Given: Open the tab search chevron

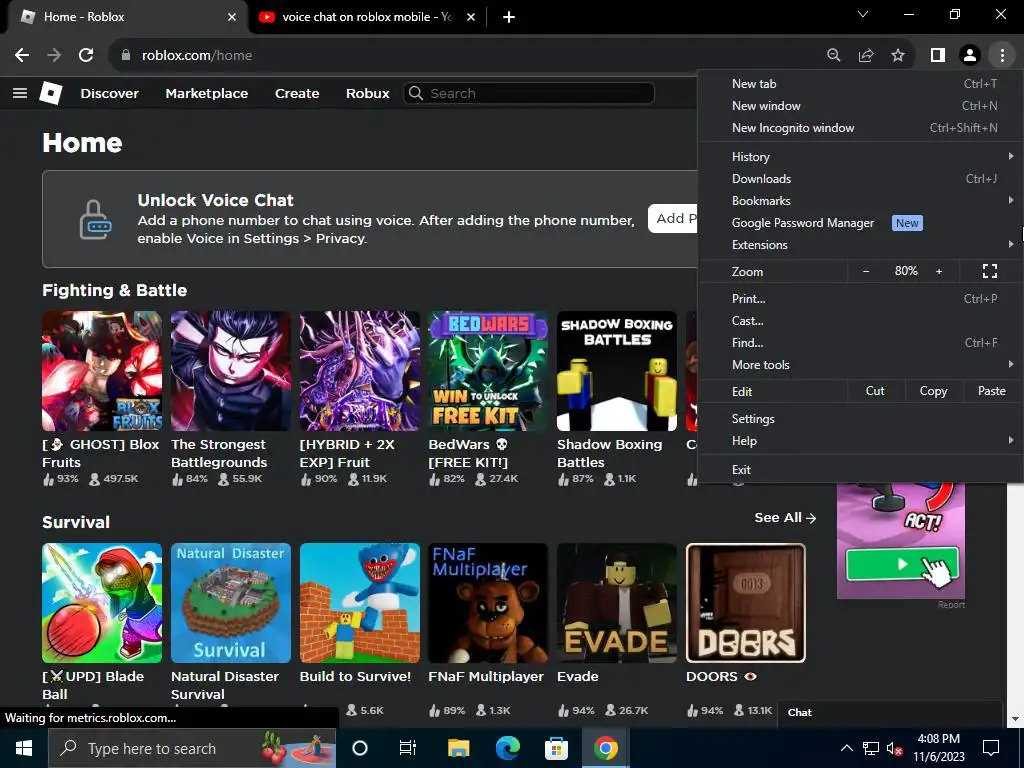Looking at the screenshot, I should coord(863,14).
